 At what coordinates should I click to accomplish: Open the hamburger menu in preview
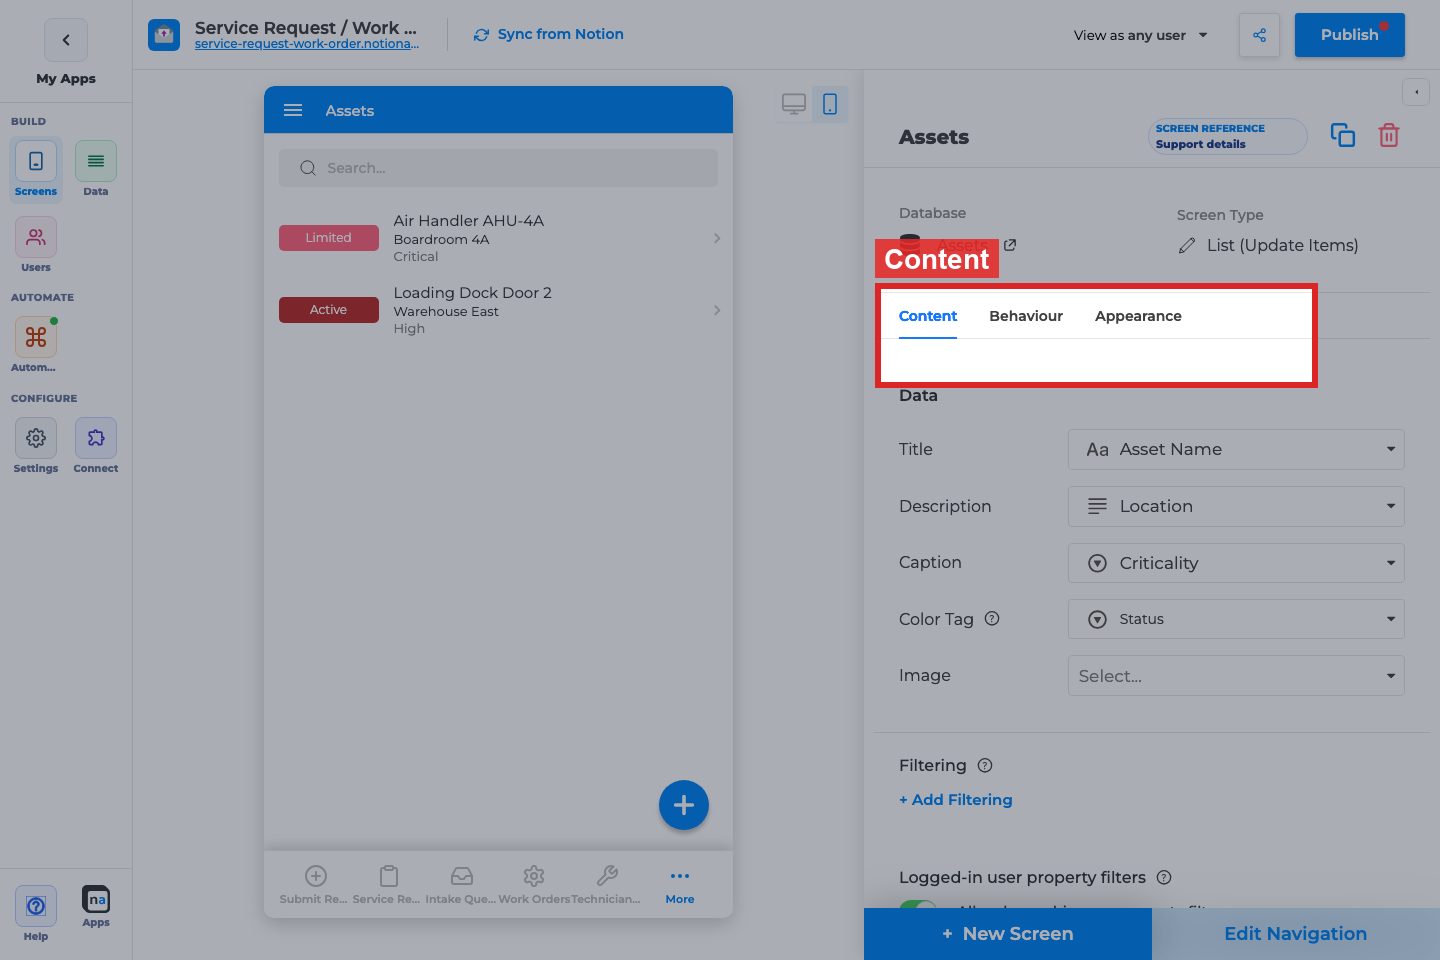[293, 110]
